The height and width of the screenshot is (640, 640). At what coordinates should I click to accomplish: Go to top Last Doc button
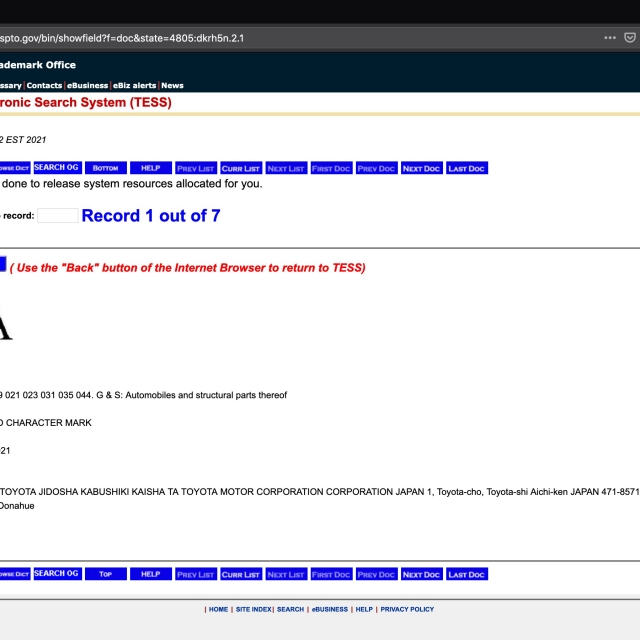coord(467,168)
